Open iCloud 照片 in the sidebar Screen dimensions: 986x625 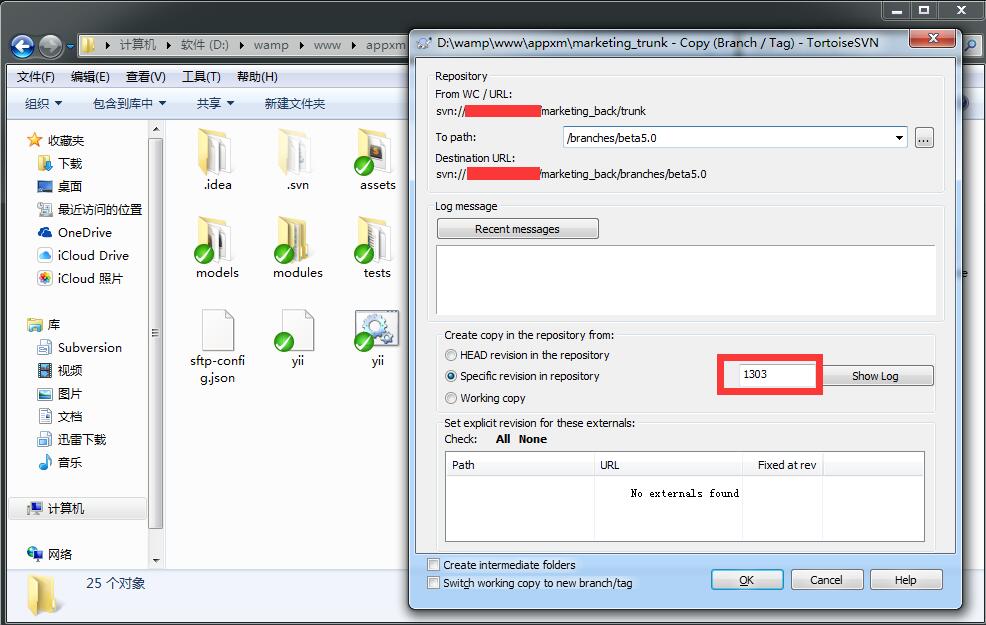[x=80, y=279]
